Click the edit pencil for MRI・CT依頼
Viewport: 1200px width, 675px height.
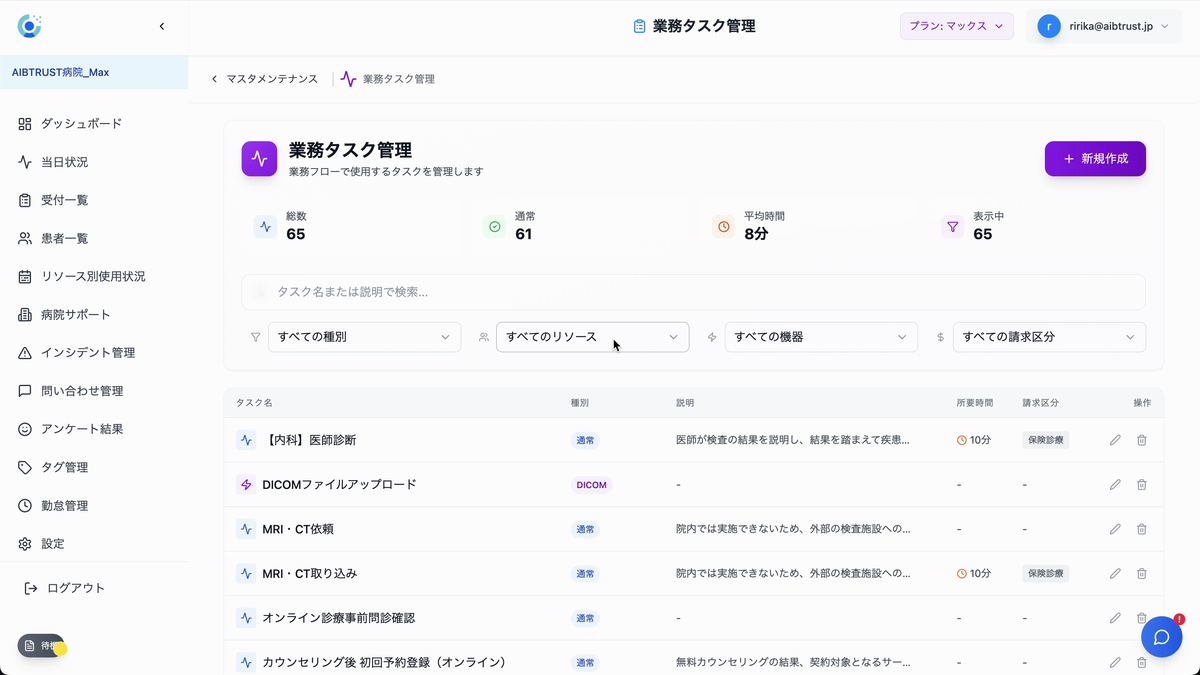[1114, 528]
